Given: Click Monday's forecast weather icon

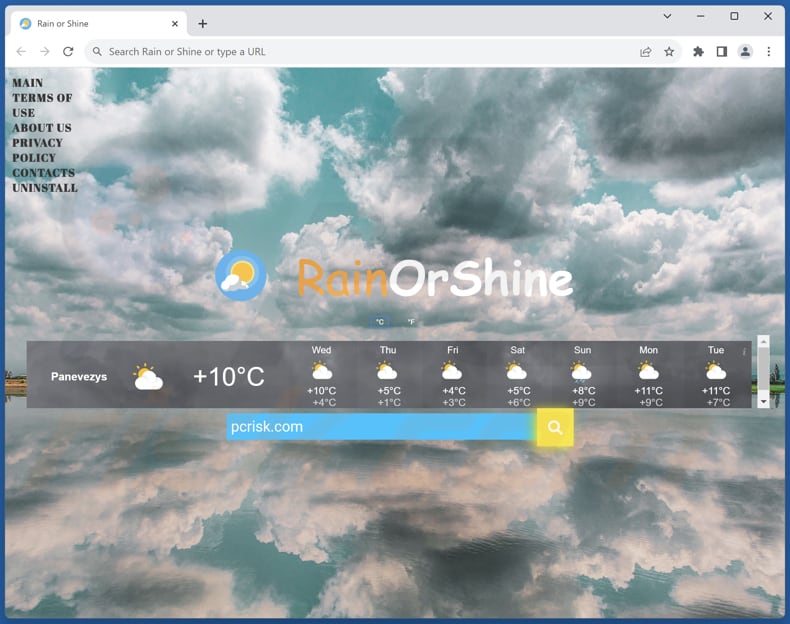Looking at the screenshot, I should coord(648,371).
